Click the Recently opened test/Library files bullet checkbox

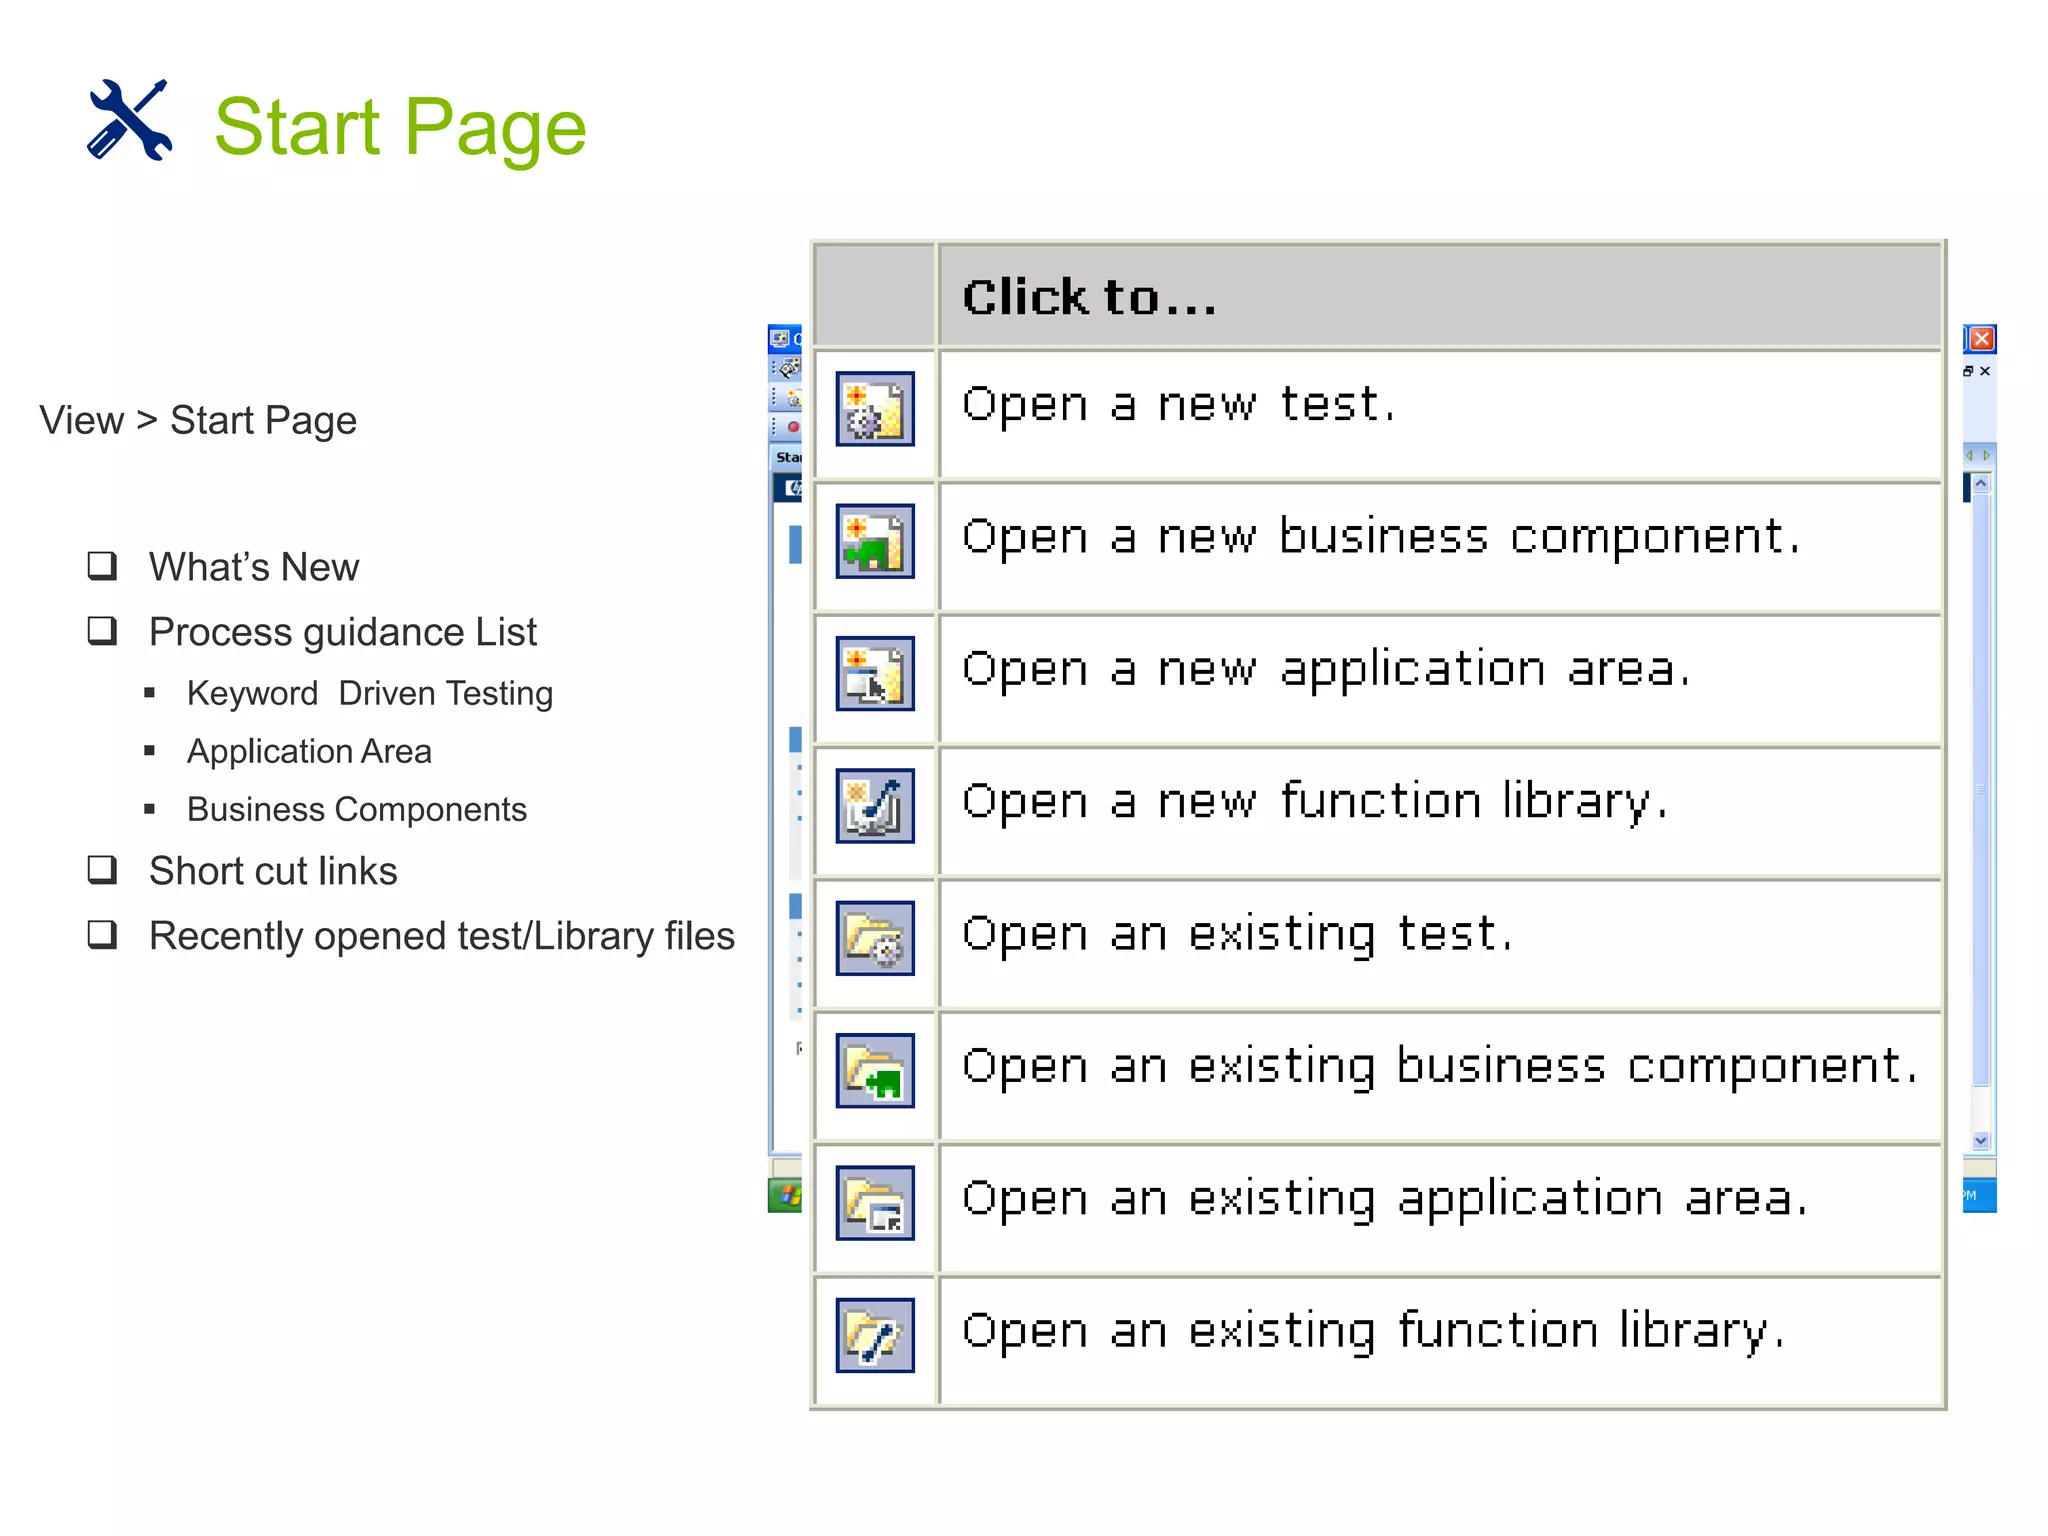(102, 935)
